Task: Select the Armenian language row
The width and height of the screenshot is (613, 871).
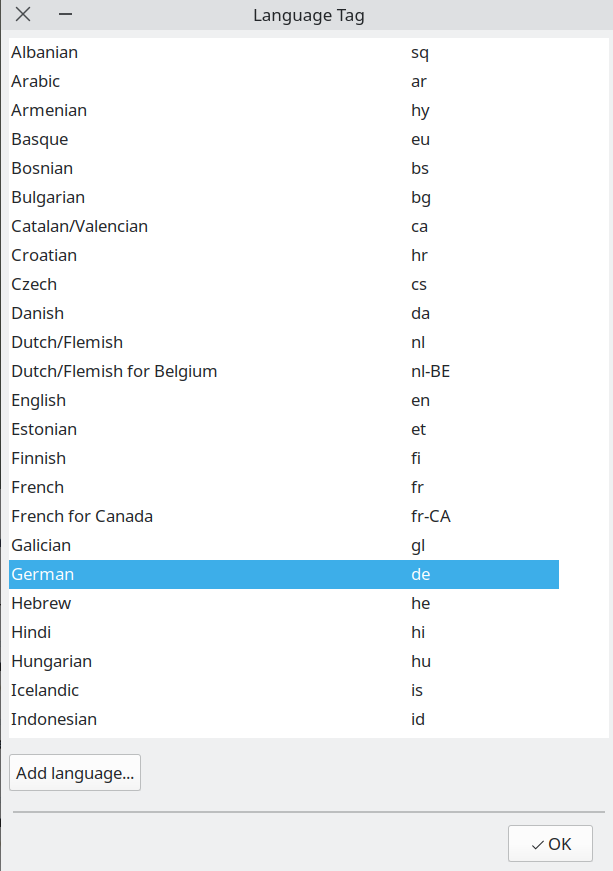Action: (x=49, y=110)
